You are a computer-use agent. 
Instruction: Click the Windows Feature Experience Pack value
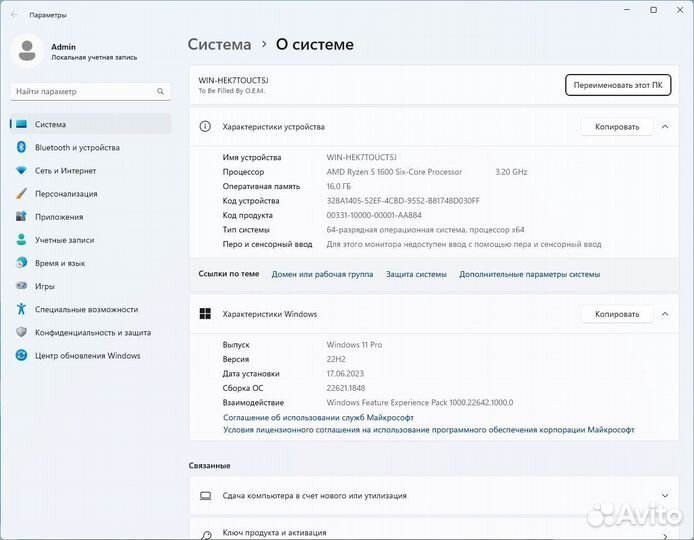pyautogui.click(x=420, y=402)
